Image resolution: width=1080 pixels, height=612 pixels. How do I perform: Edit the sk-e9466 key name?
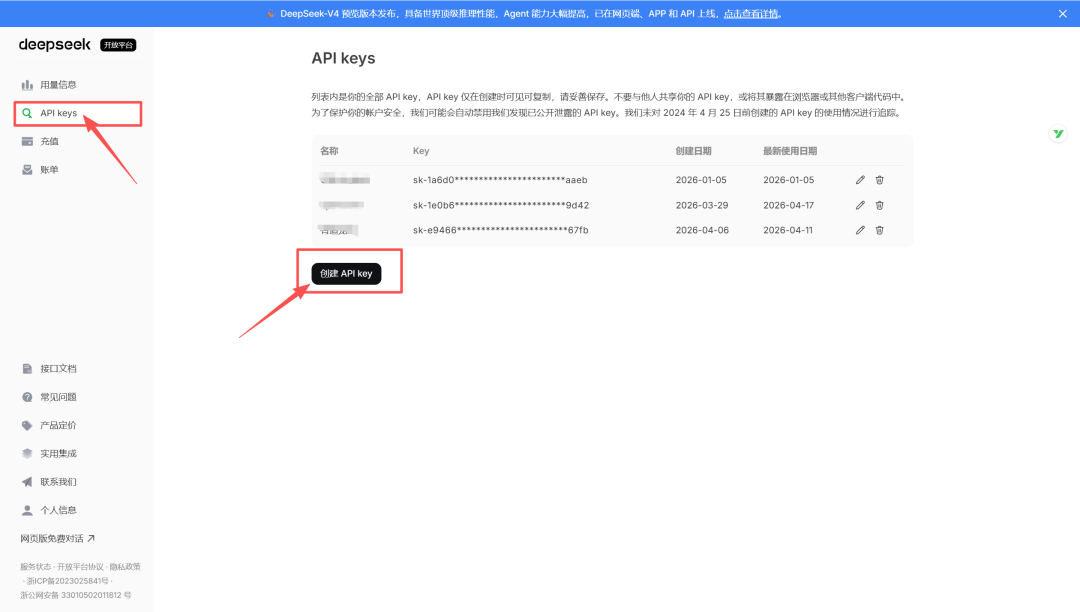tap(860, 230)
